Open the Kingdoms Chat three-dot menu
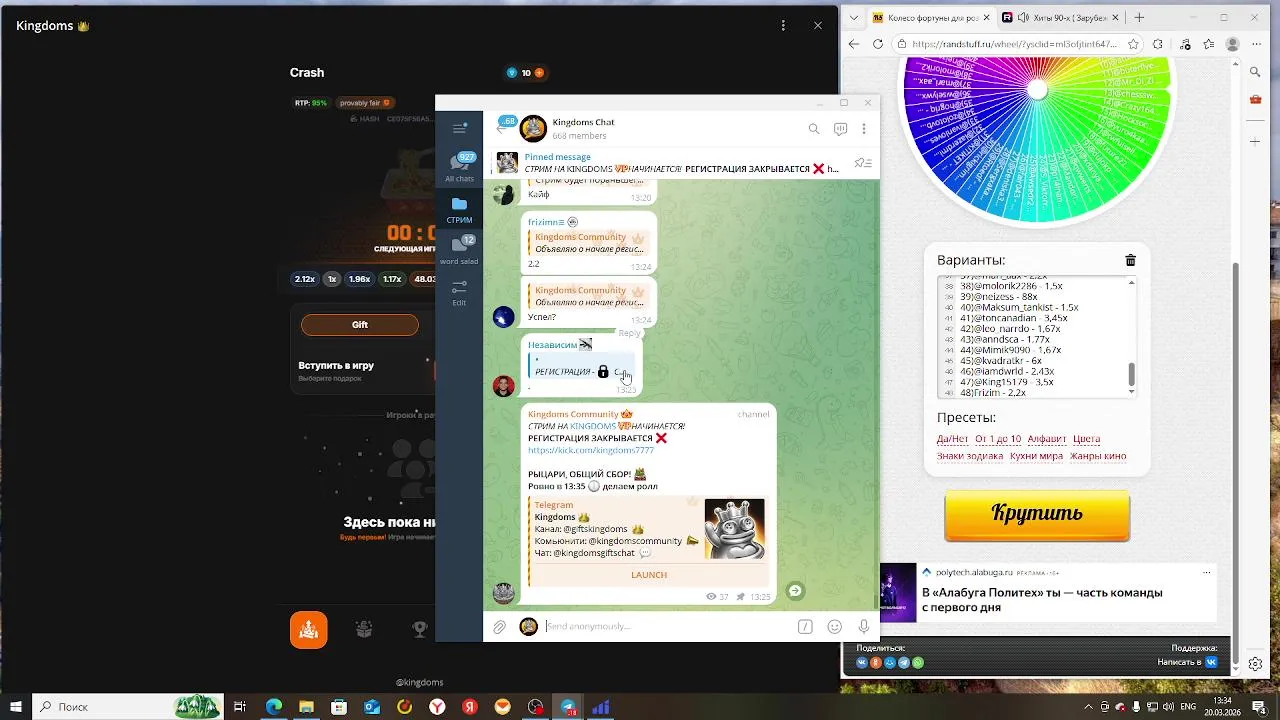Screen dimensions: 1280x720 click(x=864, y=129)
